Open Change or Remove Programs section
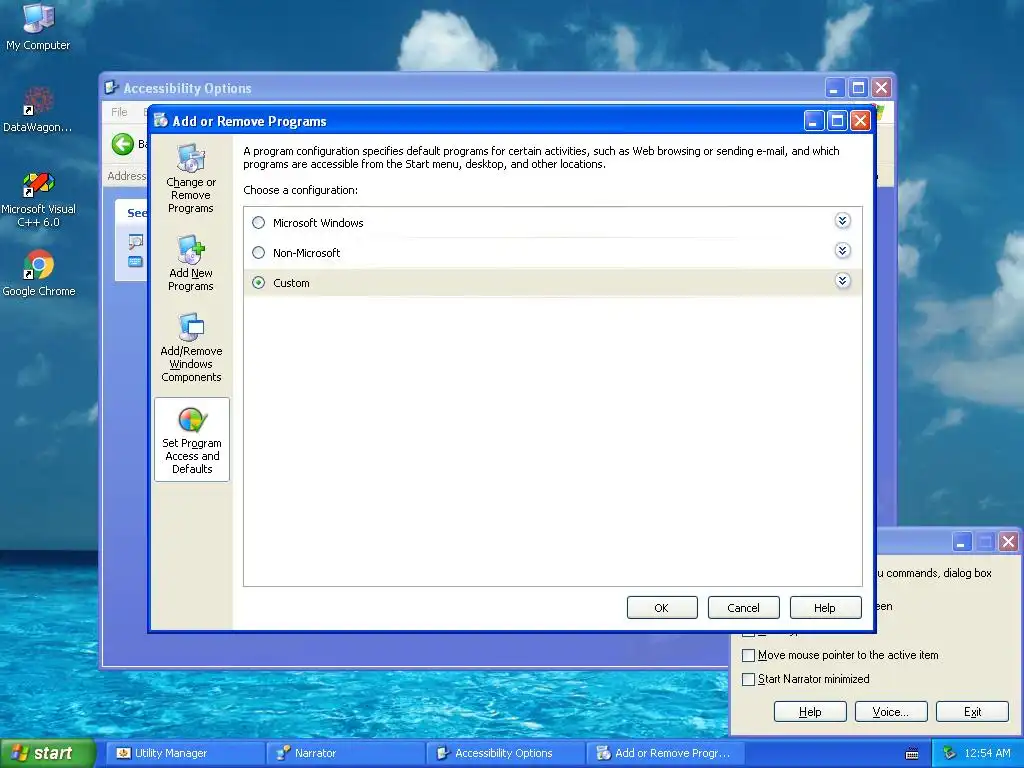This screenshot has height=768, width=1024. click(191, 180)
